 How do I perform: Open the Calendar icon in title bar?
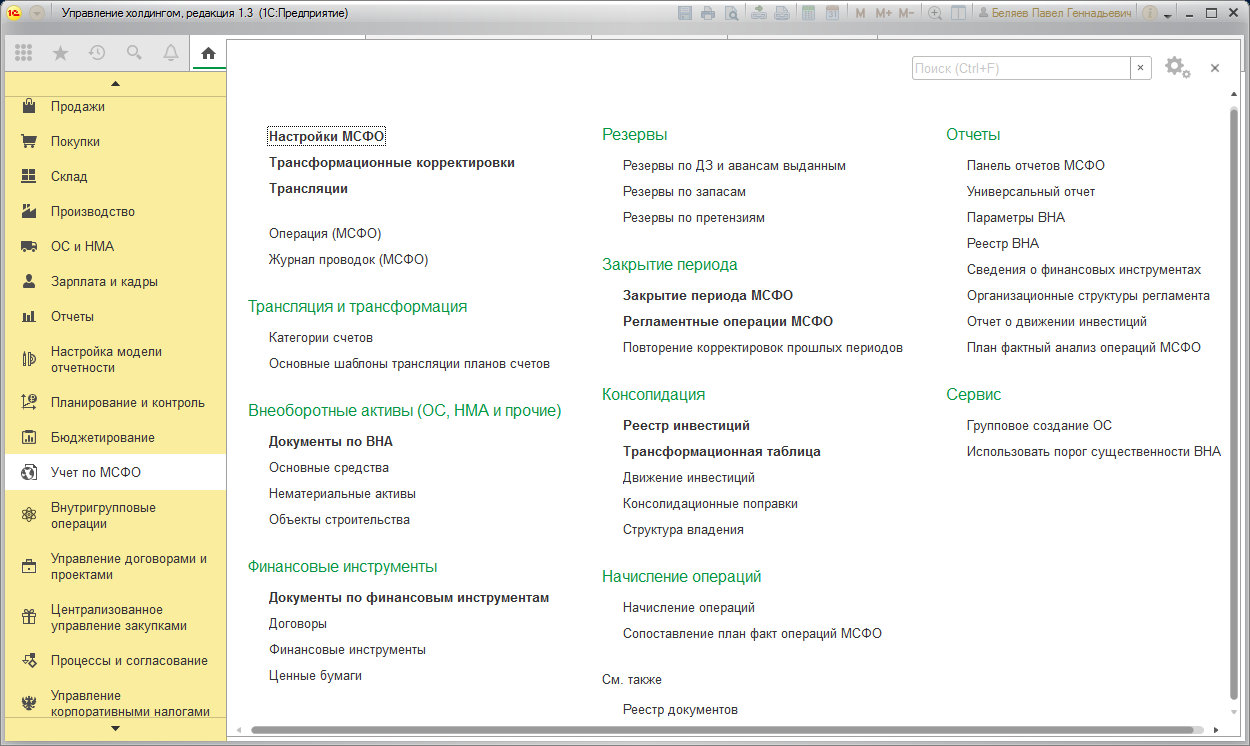(x=831, y=14)
